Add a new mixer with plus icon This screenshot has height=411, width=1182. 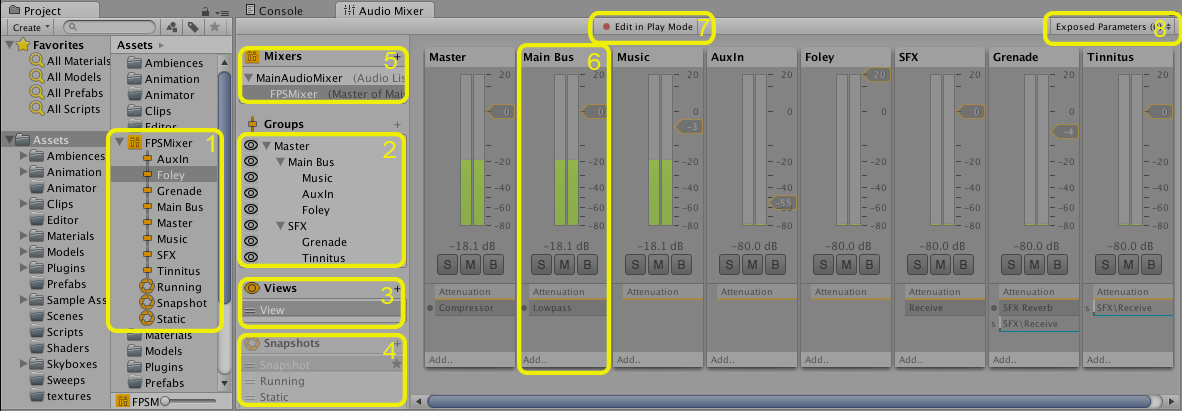(x=397, y=56)
